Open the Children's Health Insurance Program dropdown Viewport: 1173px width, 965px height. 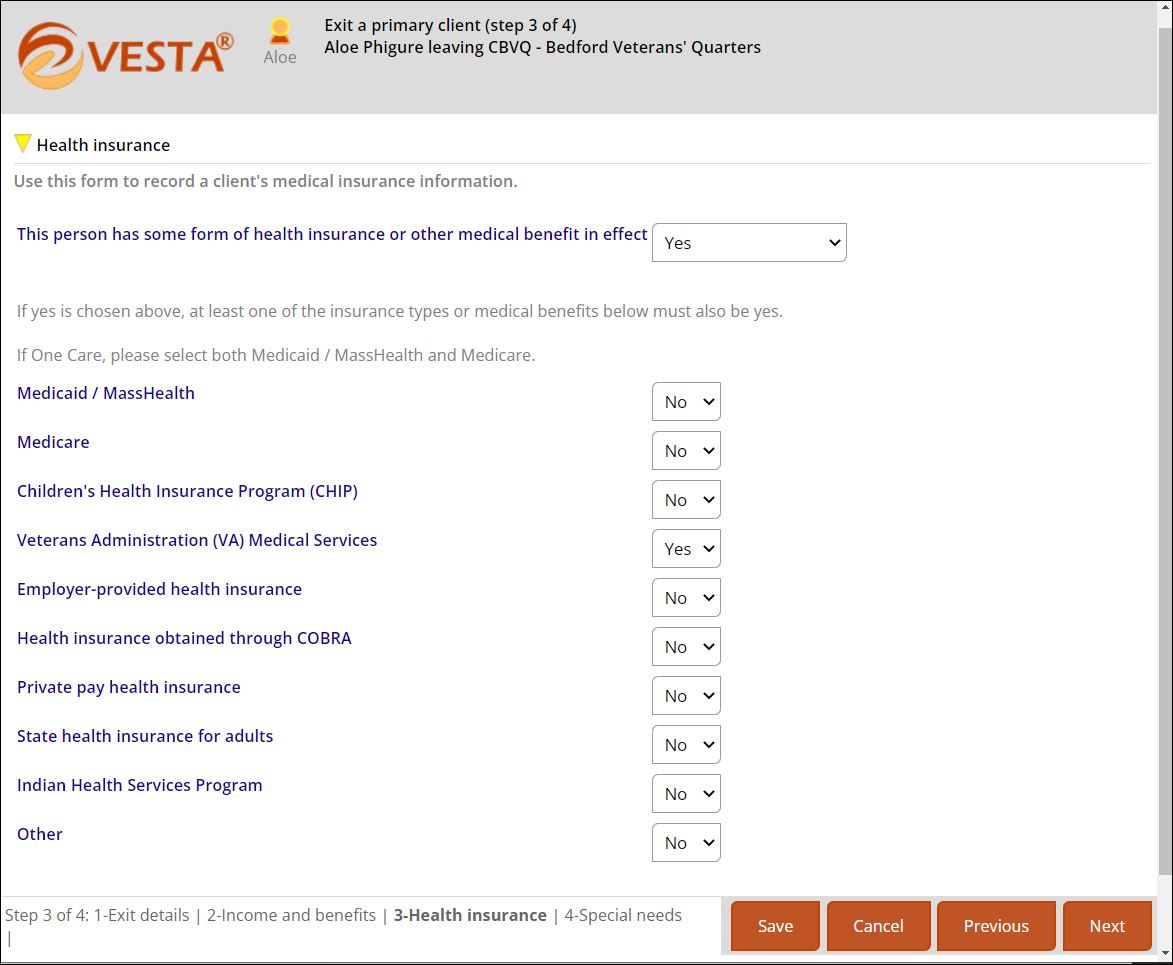coord(686,500)
